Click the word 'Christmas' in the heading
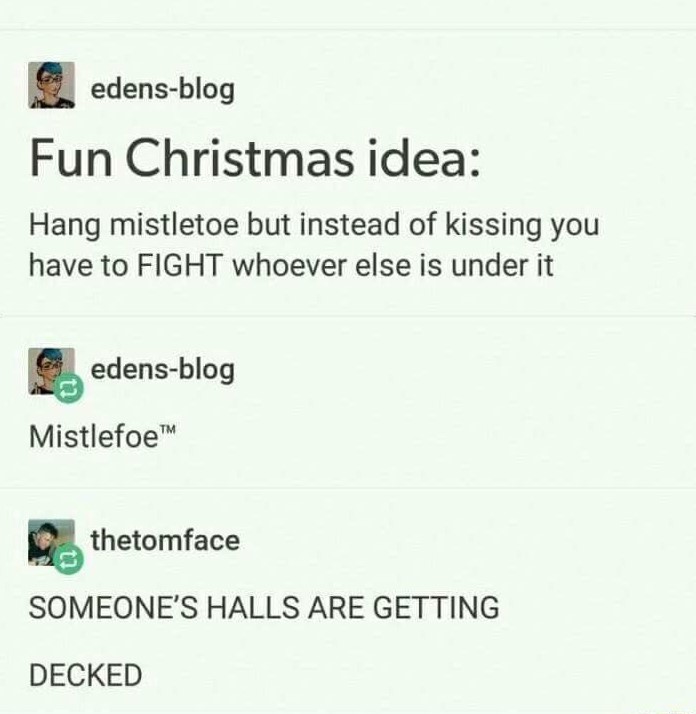This screenshot has height=714, width=696. (240, 159)
